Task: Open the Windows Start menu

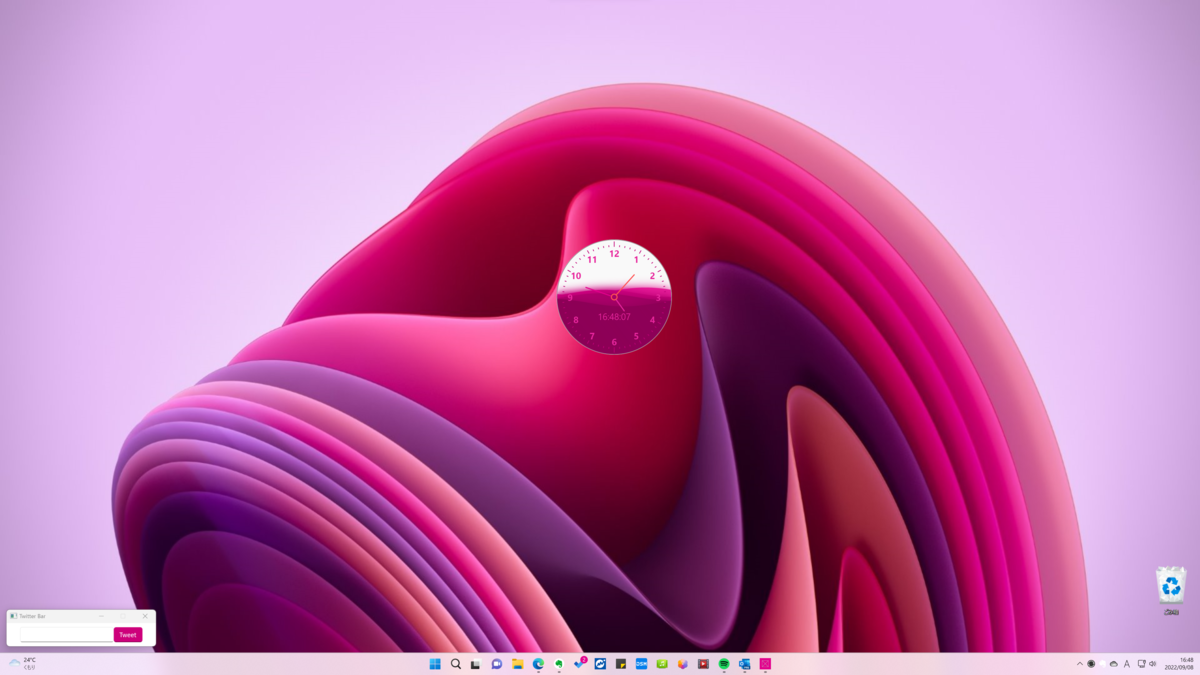Action: click(435, 664)
